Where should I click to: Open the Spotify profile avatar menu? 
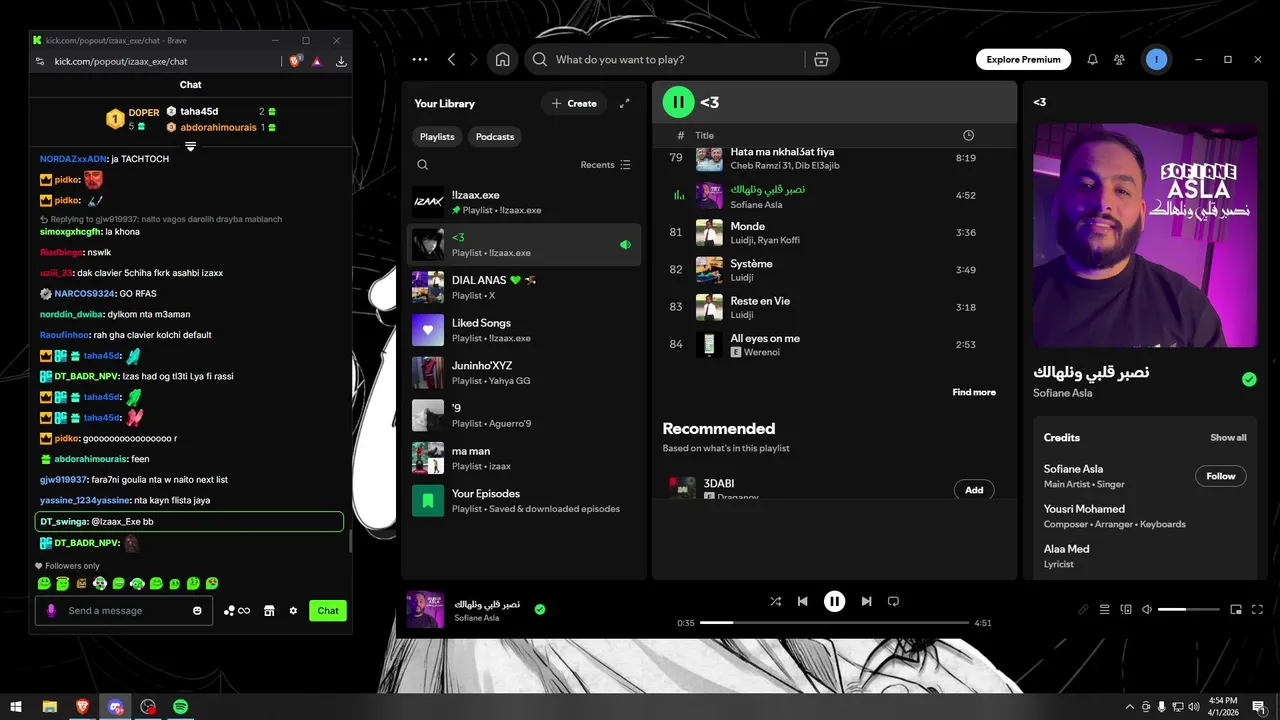click(x=1156, y=59)
